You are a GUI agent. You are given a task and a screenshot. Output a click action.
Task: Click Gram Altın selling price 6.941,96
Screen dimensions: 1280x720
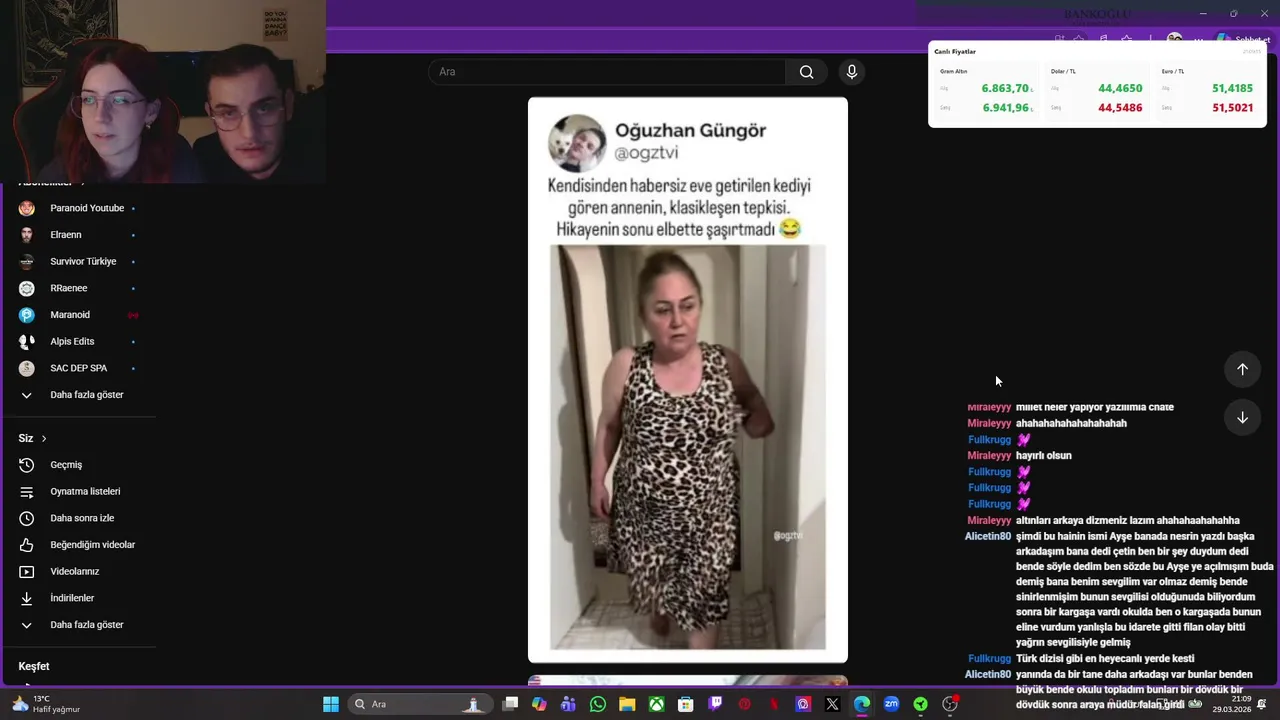(1005, 107)
